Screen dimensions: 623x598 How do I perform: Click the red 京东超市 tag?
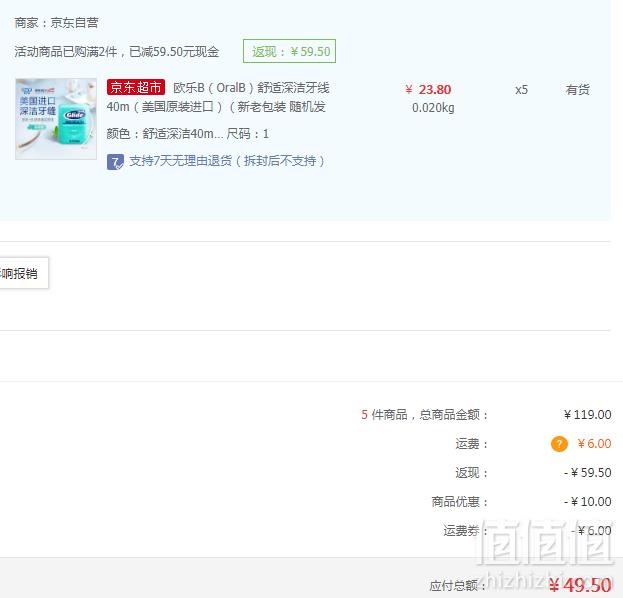pyautogui.click(x=135, y=87)
